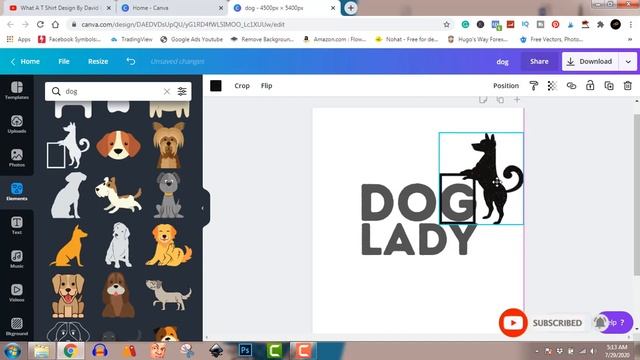Open the Pinterest extension icon
The width and height of the screenshot is (640, 360).
555,24
